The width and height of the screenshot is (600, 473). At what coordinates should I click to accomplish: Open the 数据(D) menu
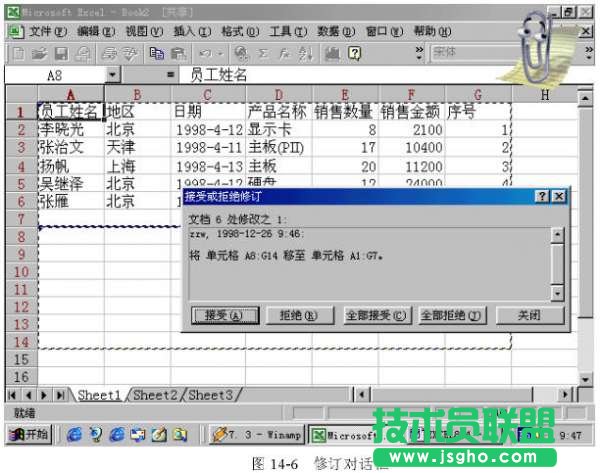point(336,31)
